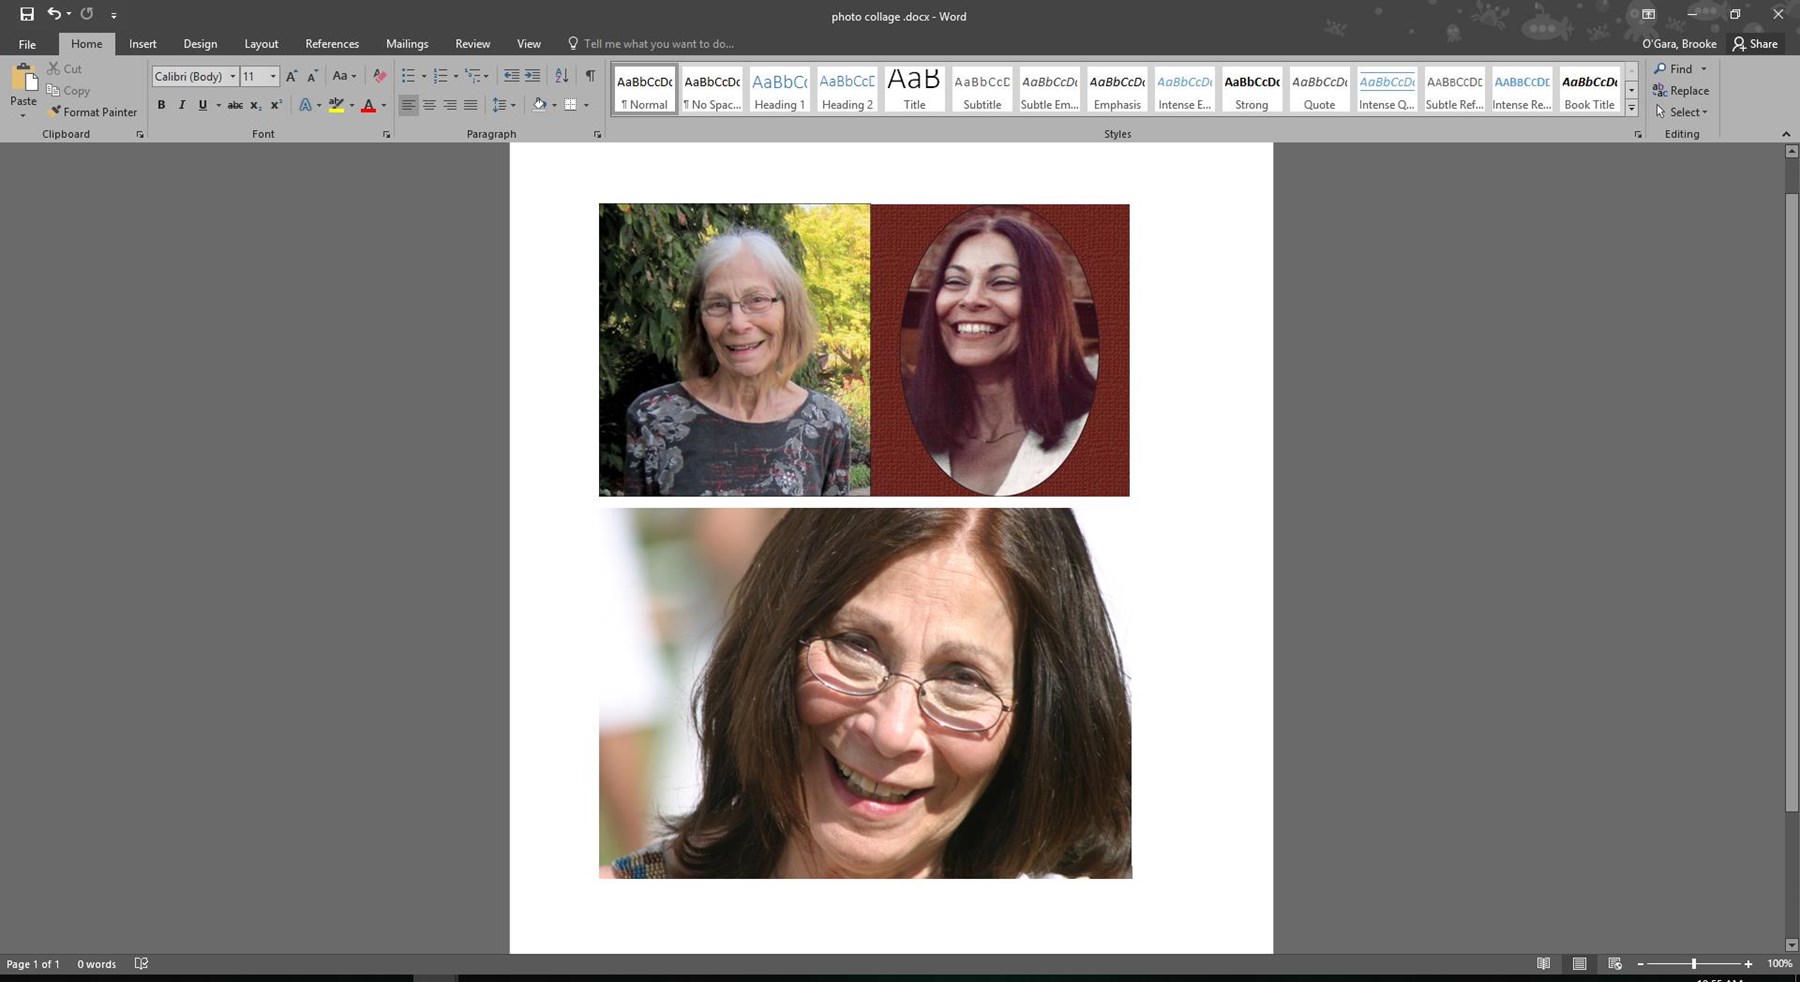Image resolution: width=1800 pixels, height=982 pixels.
Task: Toggle Strikethrough formatting
Action: pyautogui.click(x=235, y=105)
